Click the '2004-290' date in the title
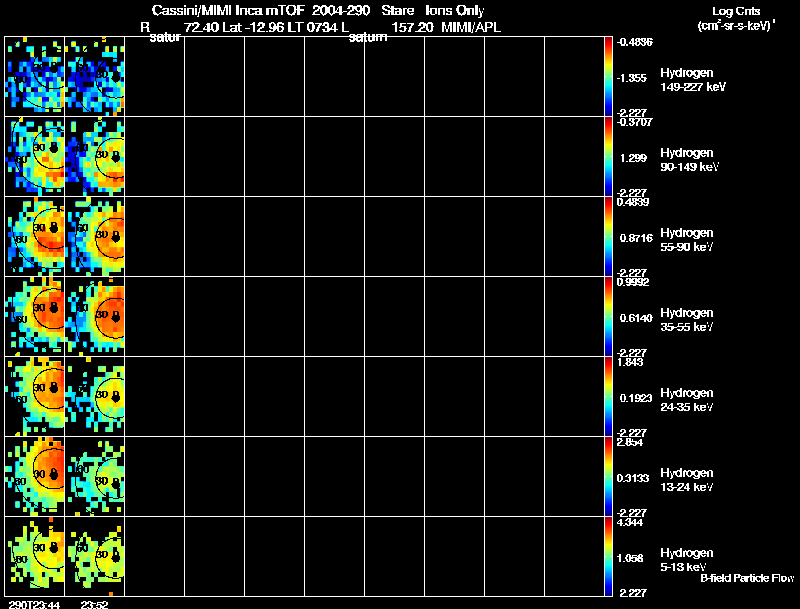Viewport: 800px width, 609px height. (x=341, y=10)
